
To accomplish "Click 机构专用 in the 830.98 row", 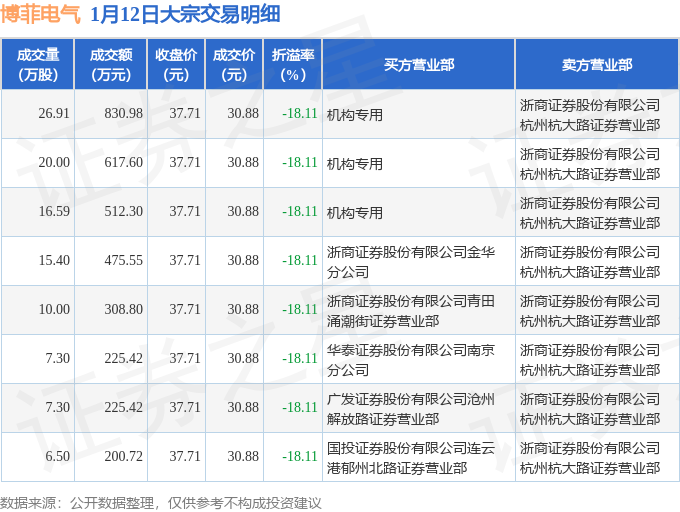I will click(x=355, y=115).
